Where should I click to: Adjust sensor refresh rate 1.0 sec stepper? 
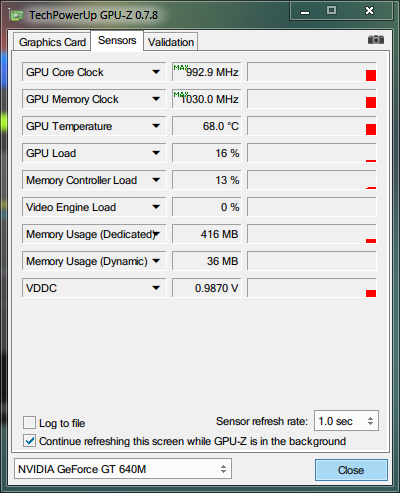(370, 421)
